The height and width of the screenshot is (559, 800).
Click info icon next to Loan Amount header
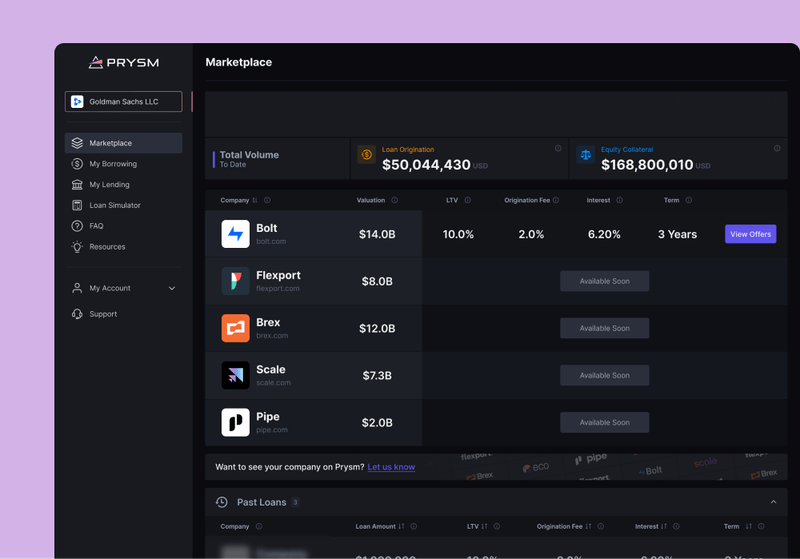click(414, 526)
